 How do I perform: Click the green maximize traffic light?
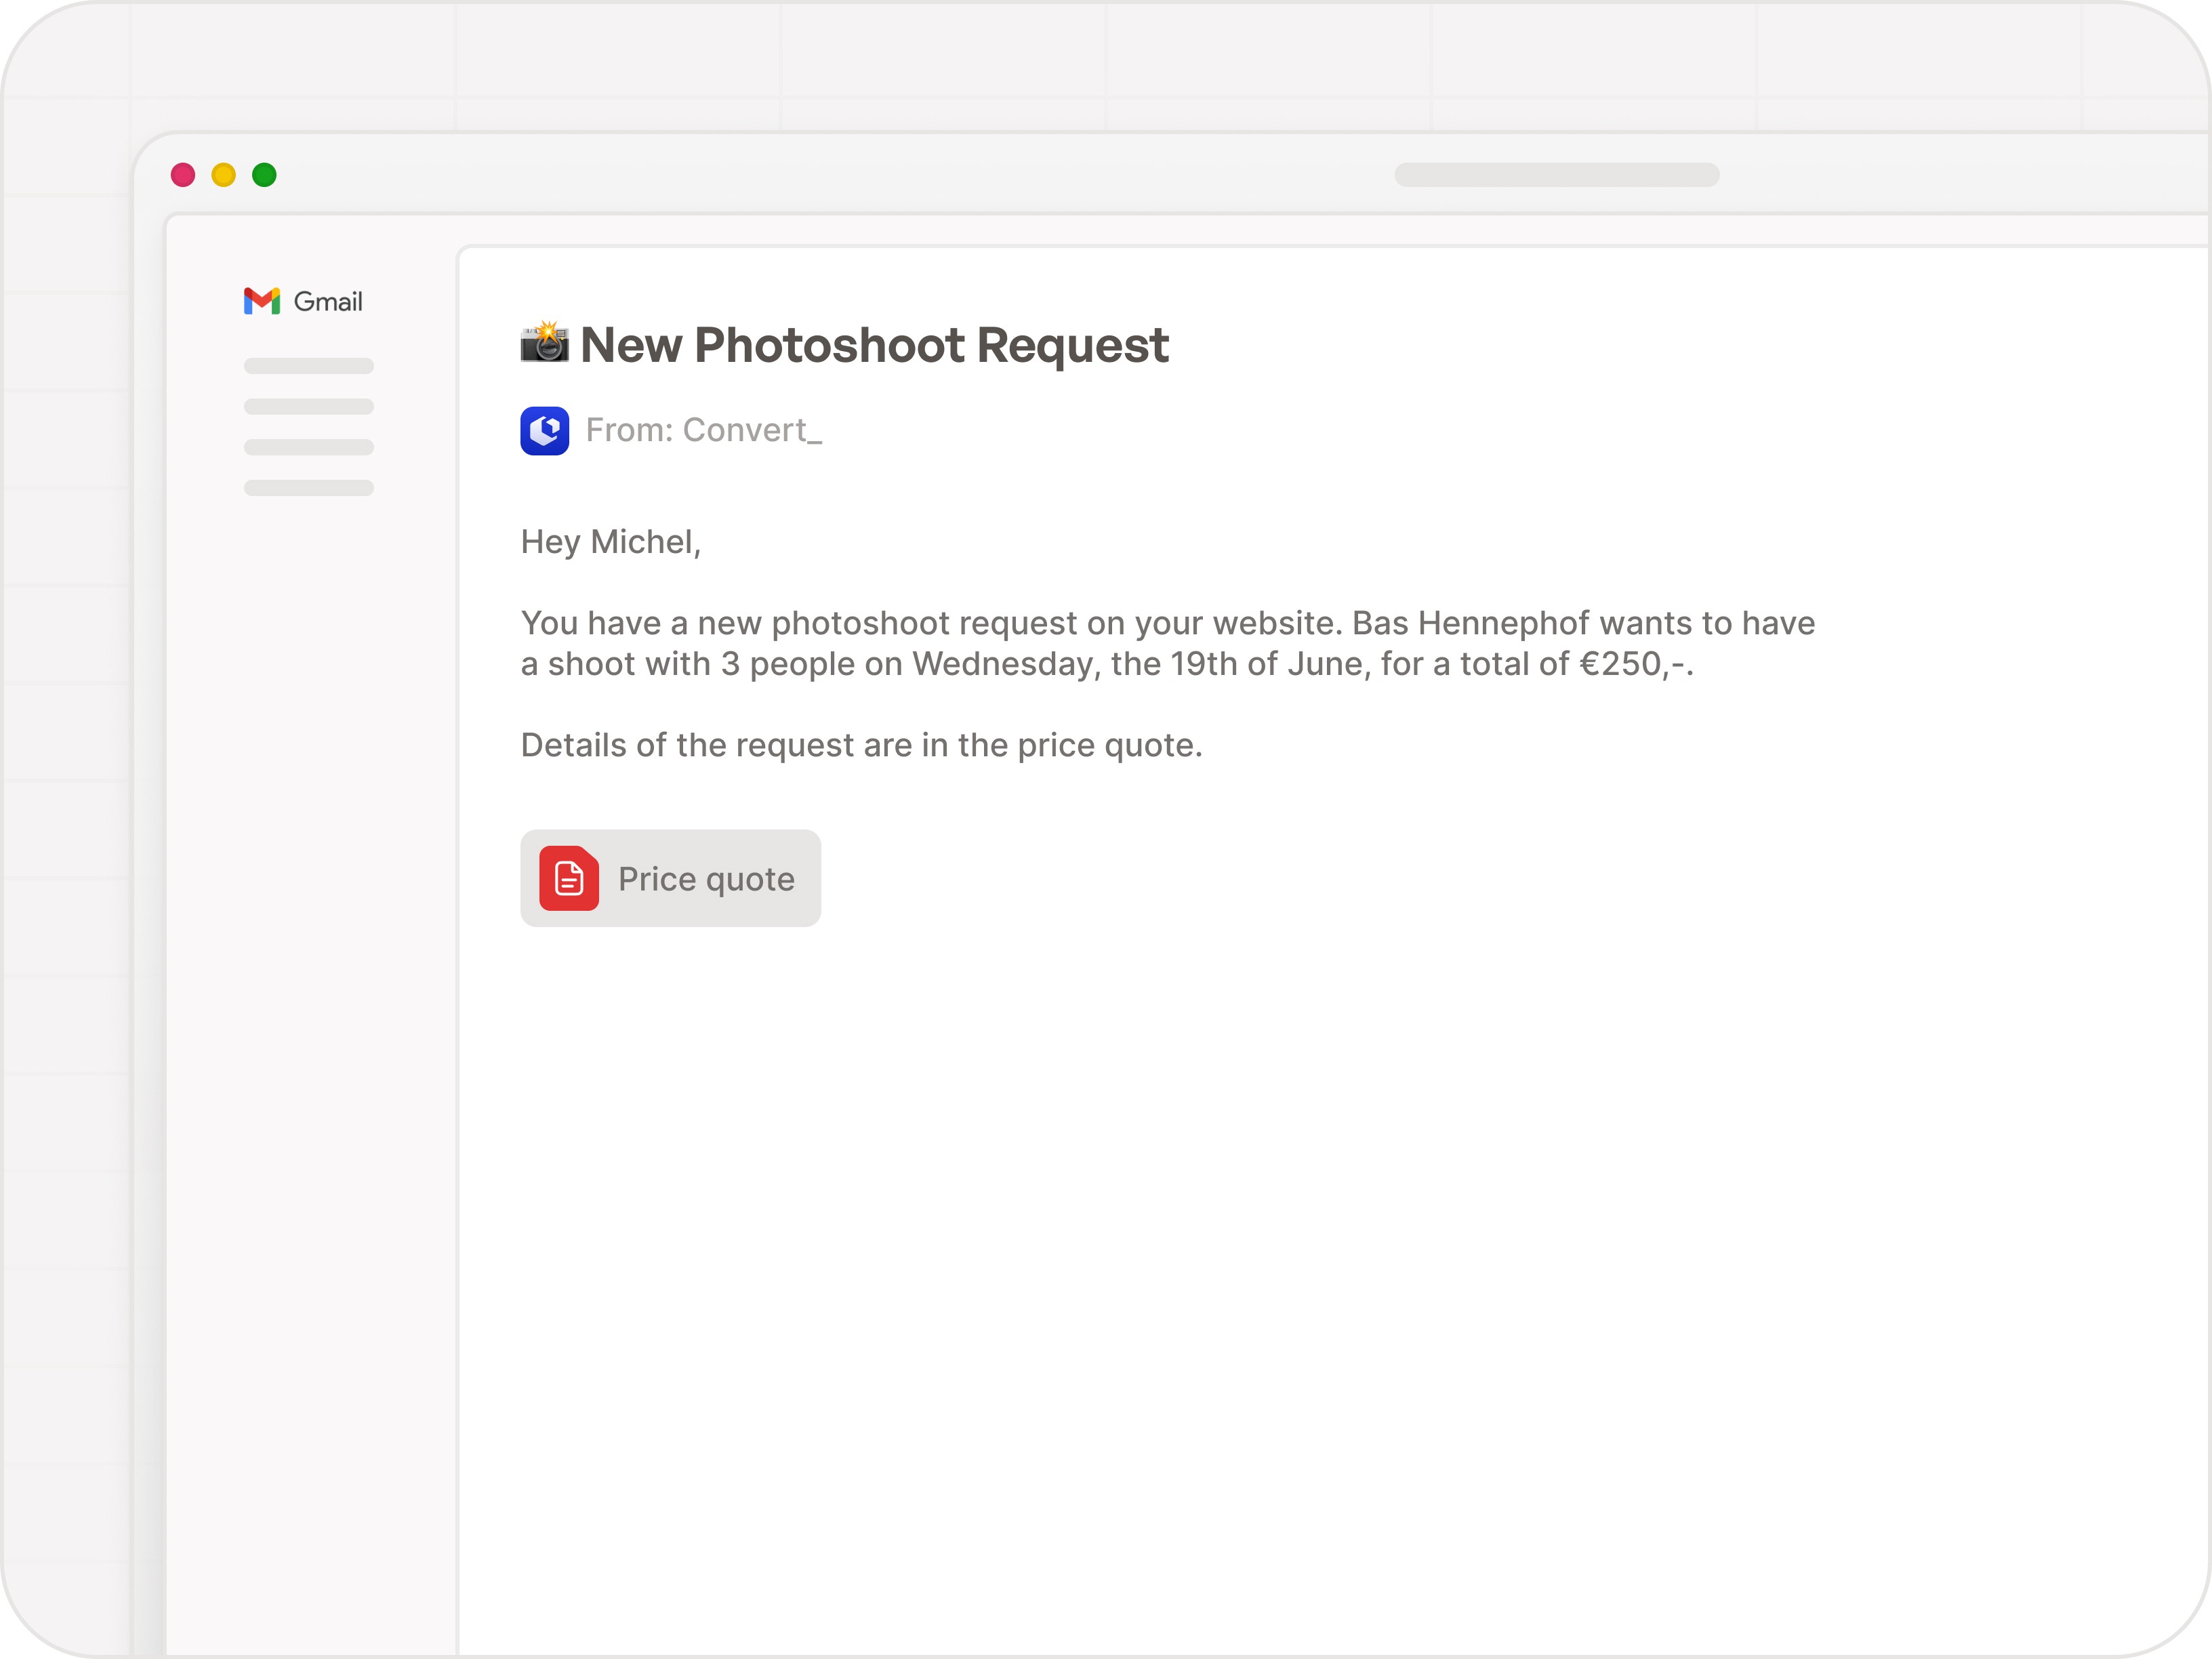click(264, 174)
